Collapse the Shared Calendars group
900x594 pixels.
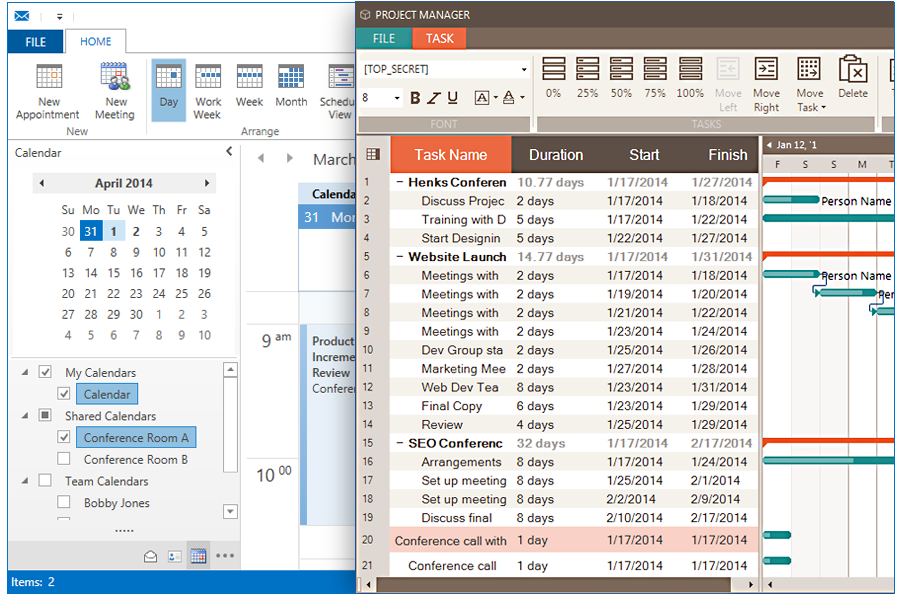[25, 416]
